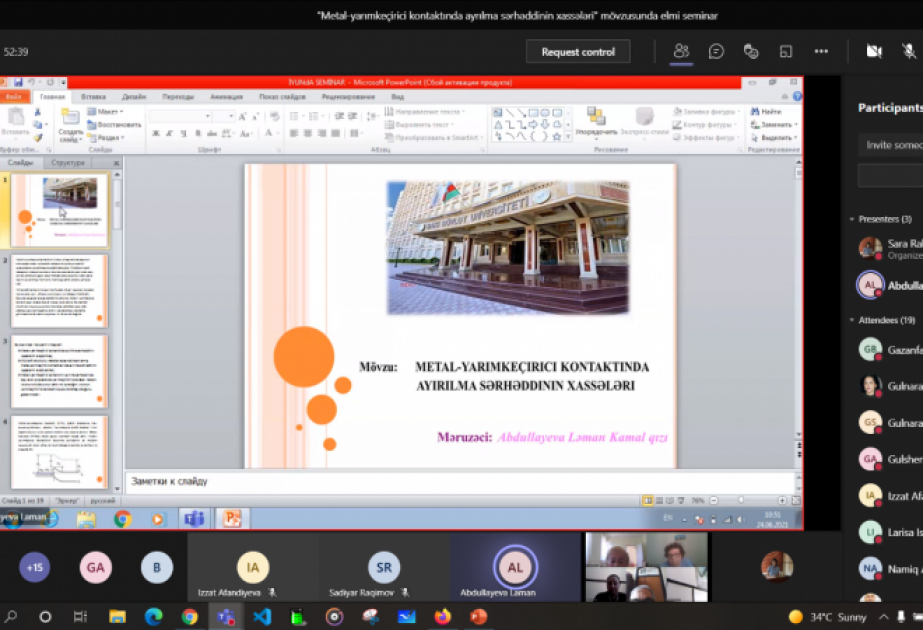Select the Abdullayeva Laman participant tile
Image resolution: width=923 pixels, height=630 pixels.
515,568
